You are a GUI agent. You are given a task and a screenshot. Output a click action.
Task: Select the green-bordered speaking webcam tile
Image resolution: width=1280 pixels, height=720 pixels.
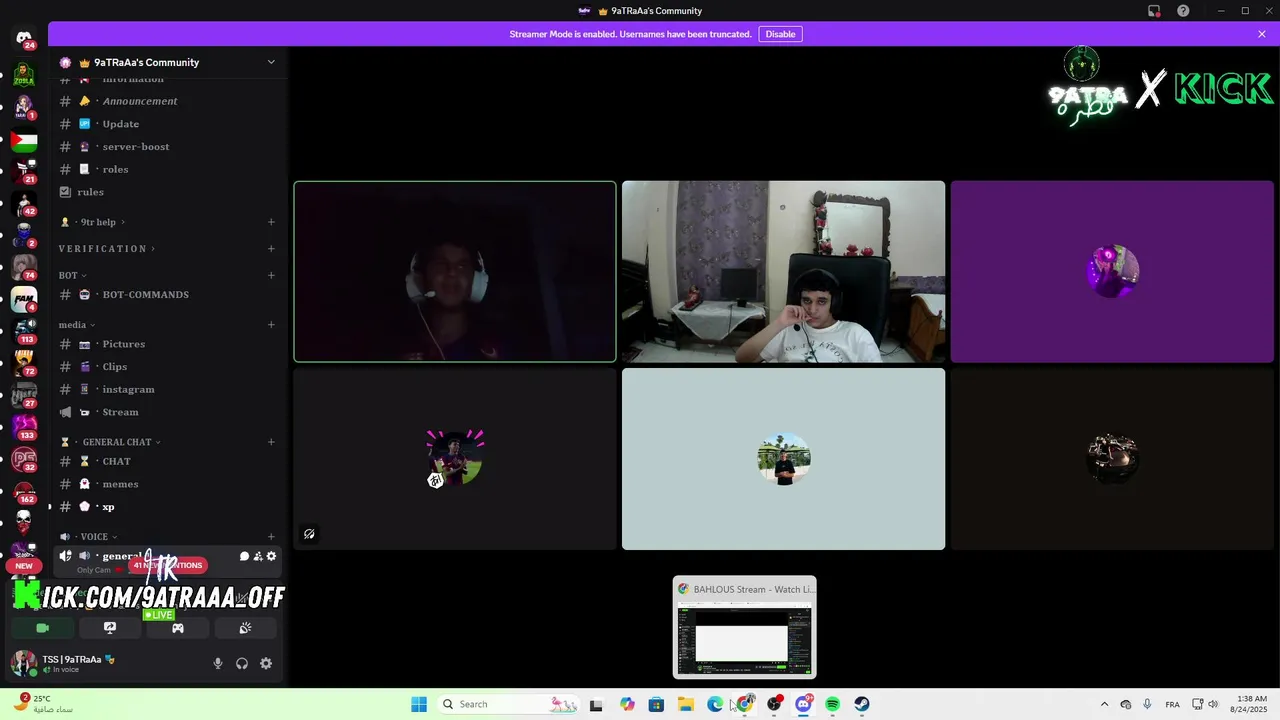(x=455, y=271)
